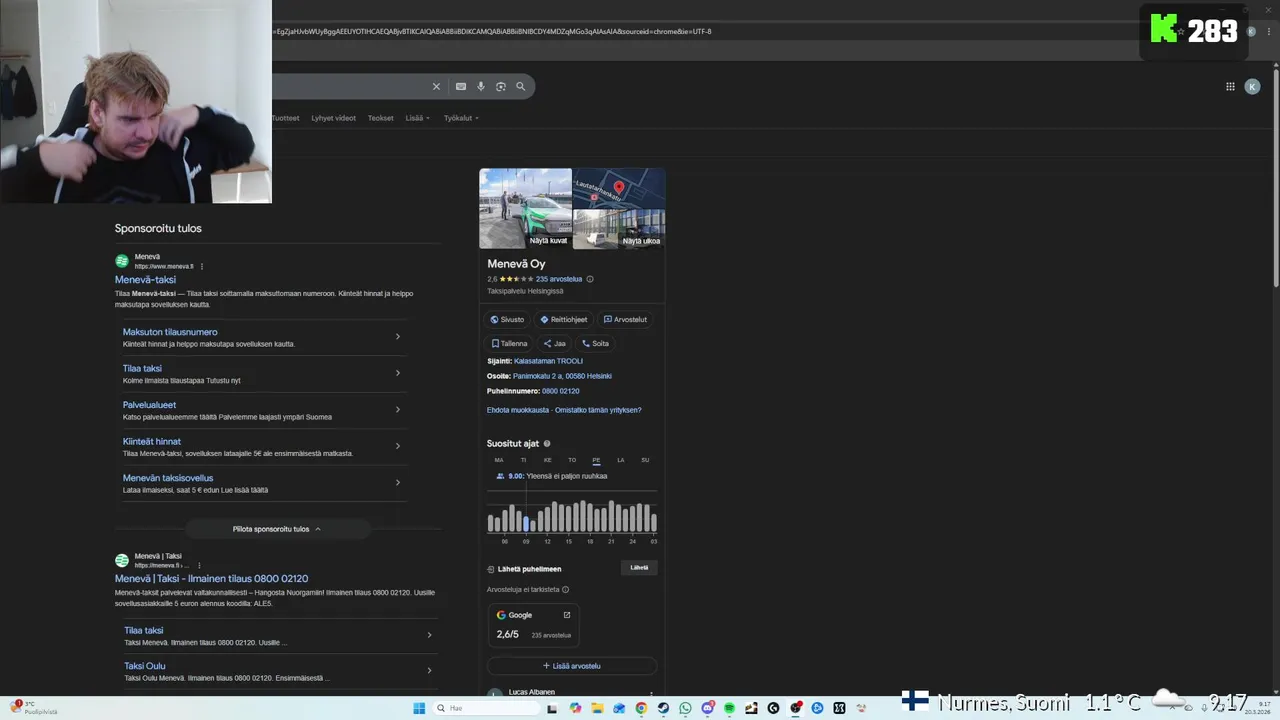
Task: Select MA day in popular times
Action: tap(499, 460)
